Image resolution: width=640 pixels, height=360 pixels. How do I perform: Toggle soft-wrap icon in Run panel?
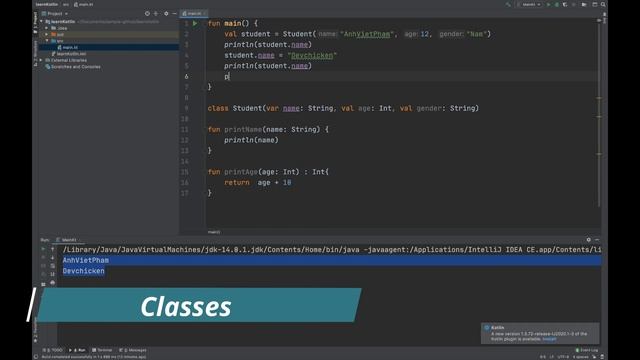point(53,266)
